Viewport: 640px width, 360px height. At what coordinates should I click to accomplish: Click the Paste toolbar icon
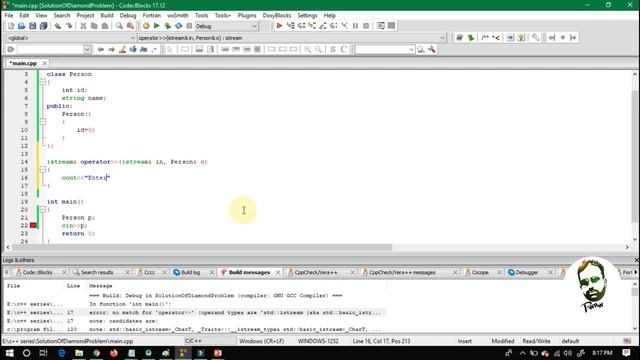[105, 26]
